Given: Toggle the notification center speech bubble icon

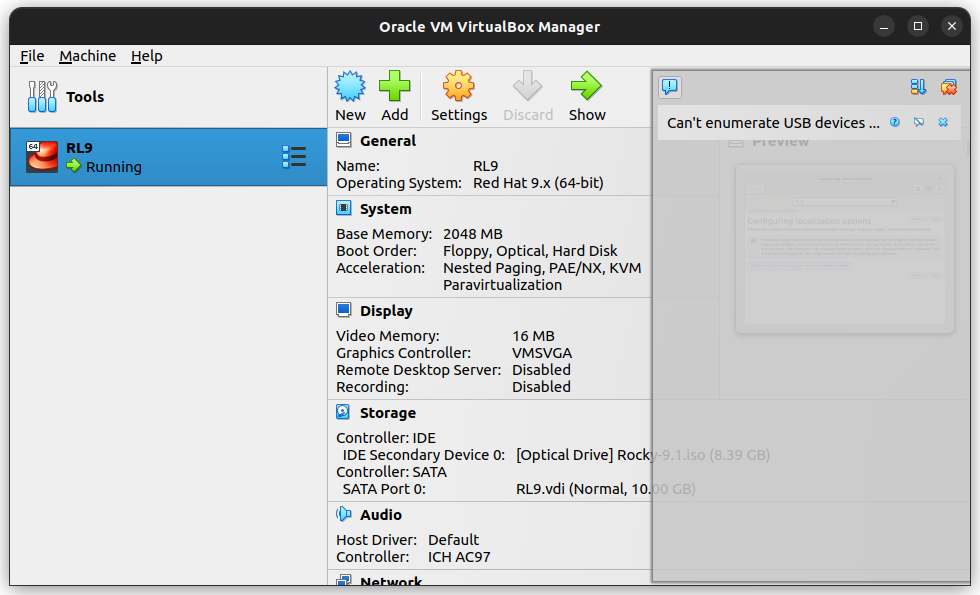Looking at the screenshot, I should (x=669, y=86).
